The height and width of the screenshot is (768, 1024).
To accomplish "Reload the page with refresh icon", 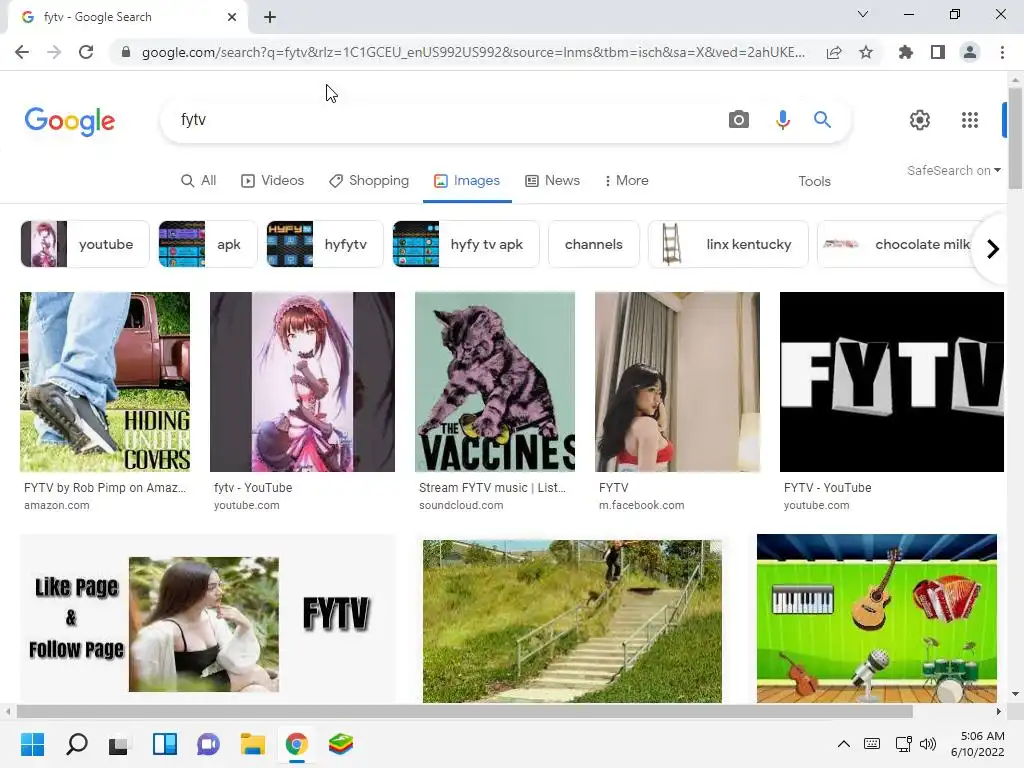I will click(86, 52).
